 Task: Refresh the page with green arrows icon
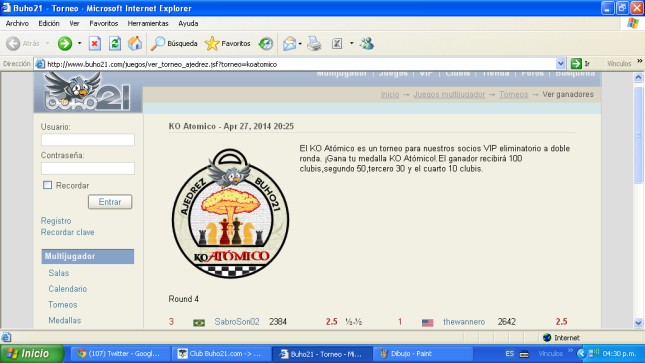click(115, 43)
